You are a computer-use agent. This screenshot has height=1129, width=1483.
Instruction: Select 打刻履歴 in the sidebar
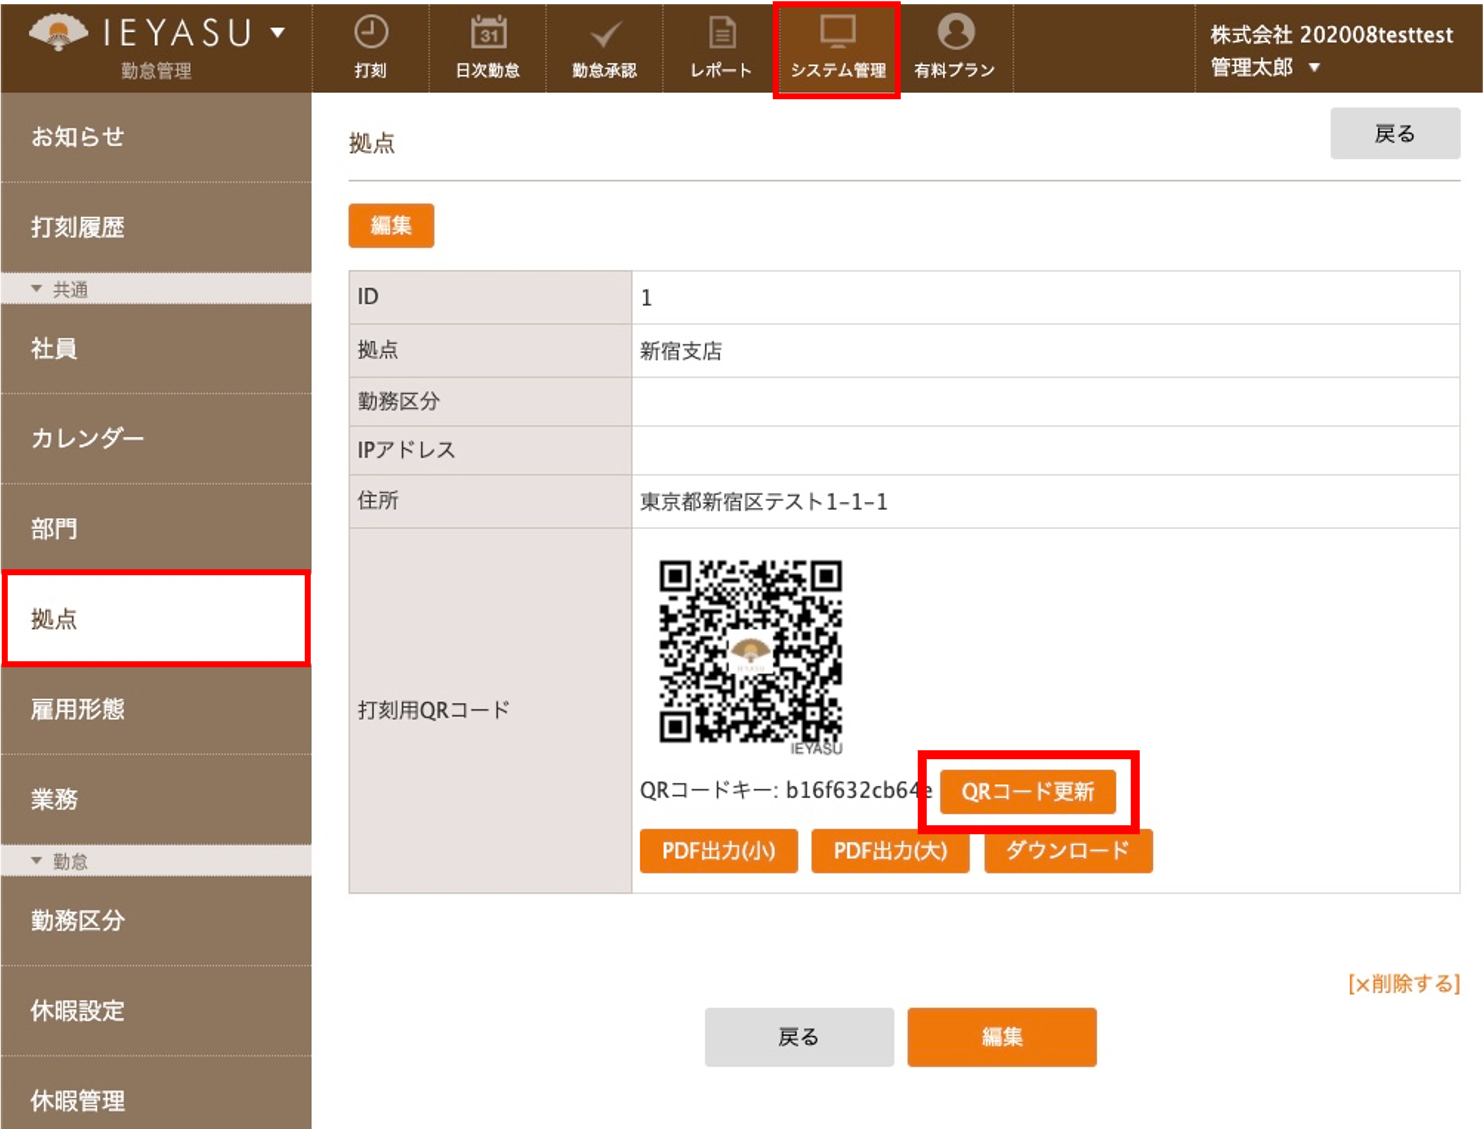click(156, 227)
